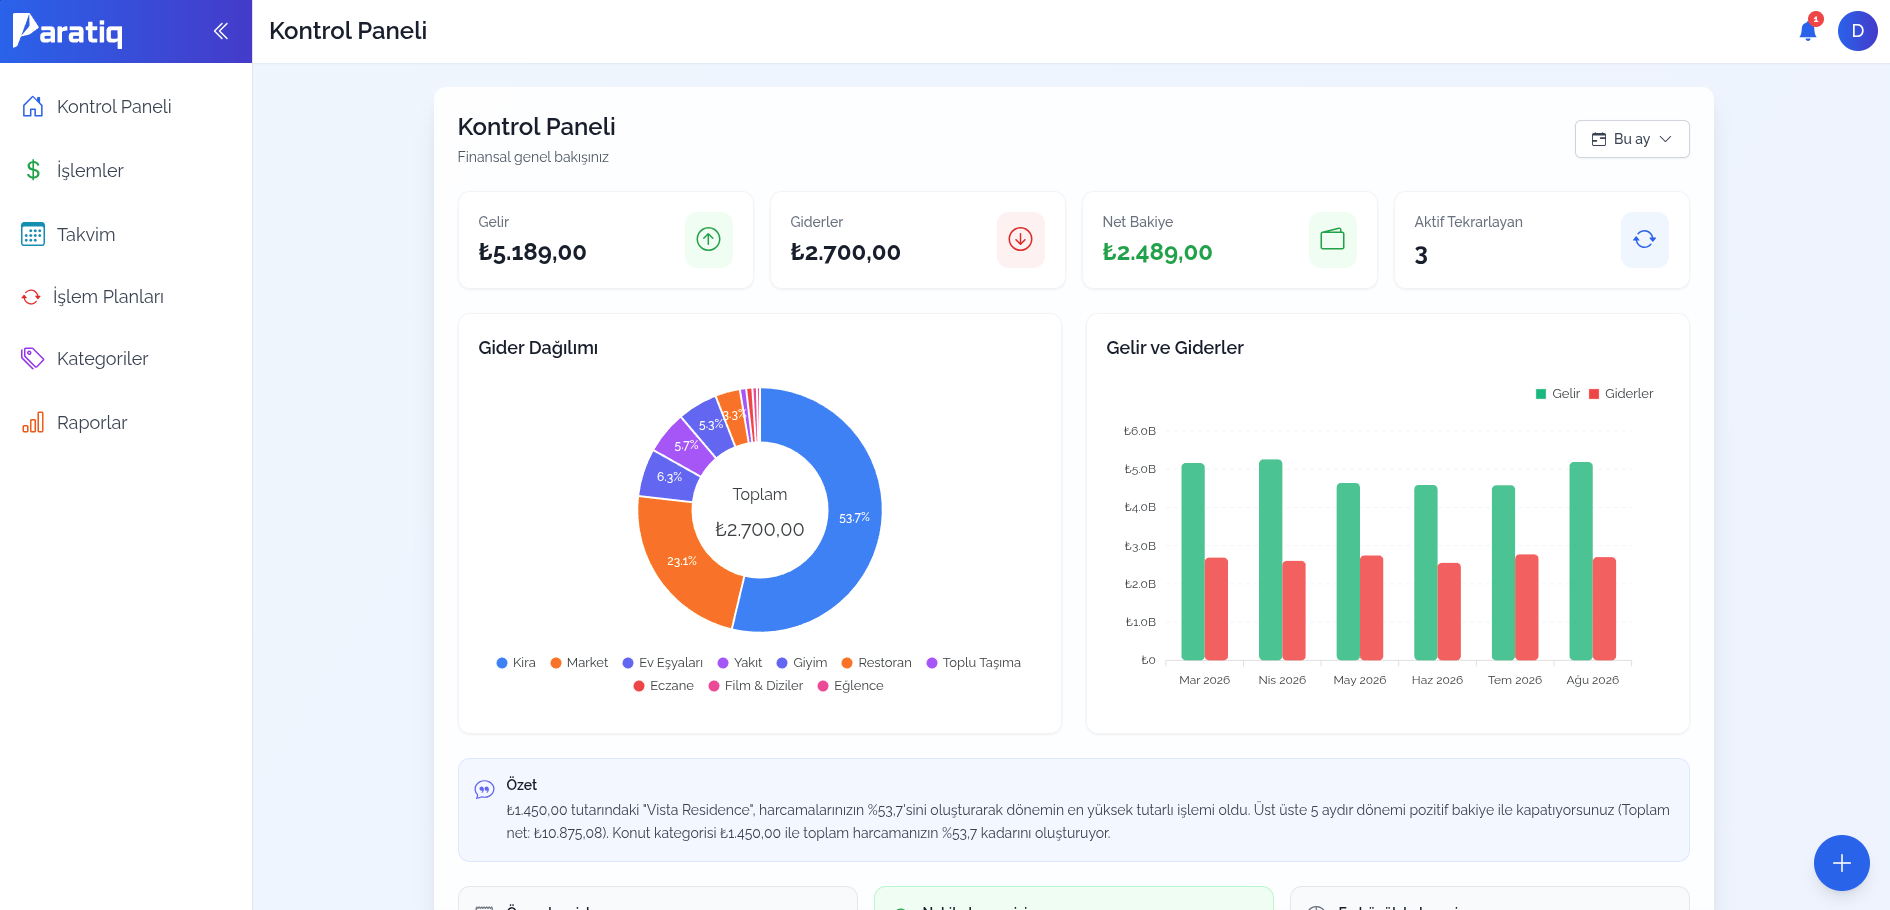This screenshot has width=1890, height=910.
Task: Click the Net Bakiye wallet icon
Action: tap(1333, 239)
